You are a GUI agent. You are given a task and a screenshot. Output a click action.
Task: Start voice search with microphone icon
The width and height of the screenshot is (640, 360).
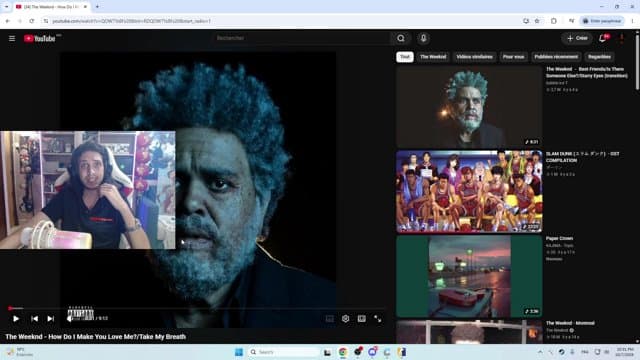tap(423, 38)
